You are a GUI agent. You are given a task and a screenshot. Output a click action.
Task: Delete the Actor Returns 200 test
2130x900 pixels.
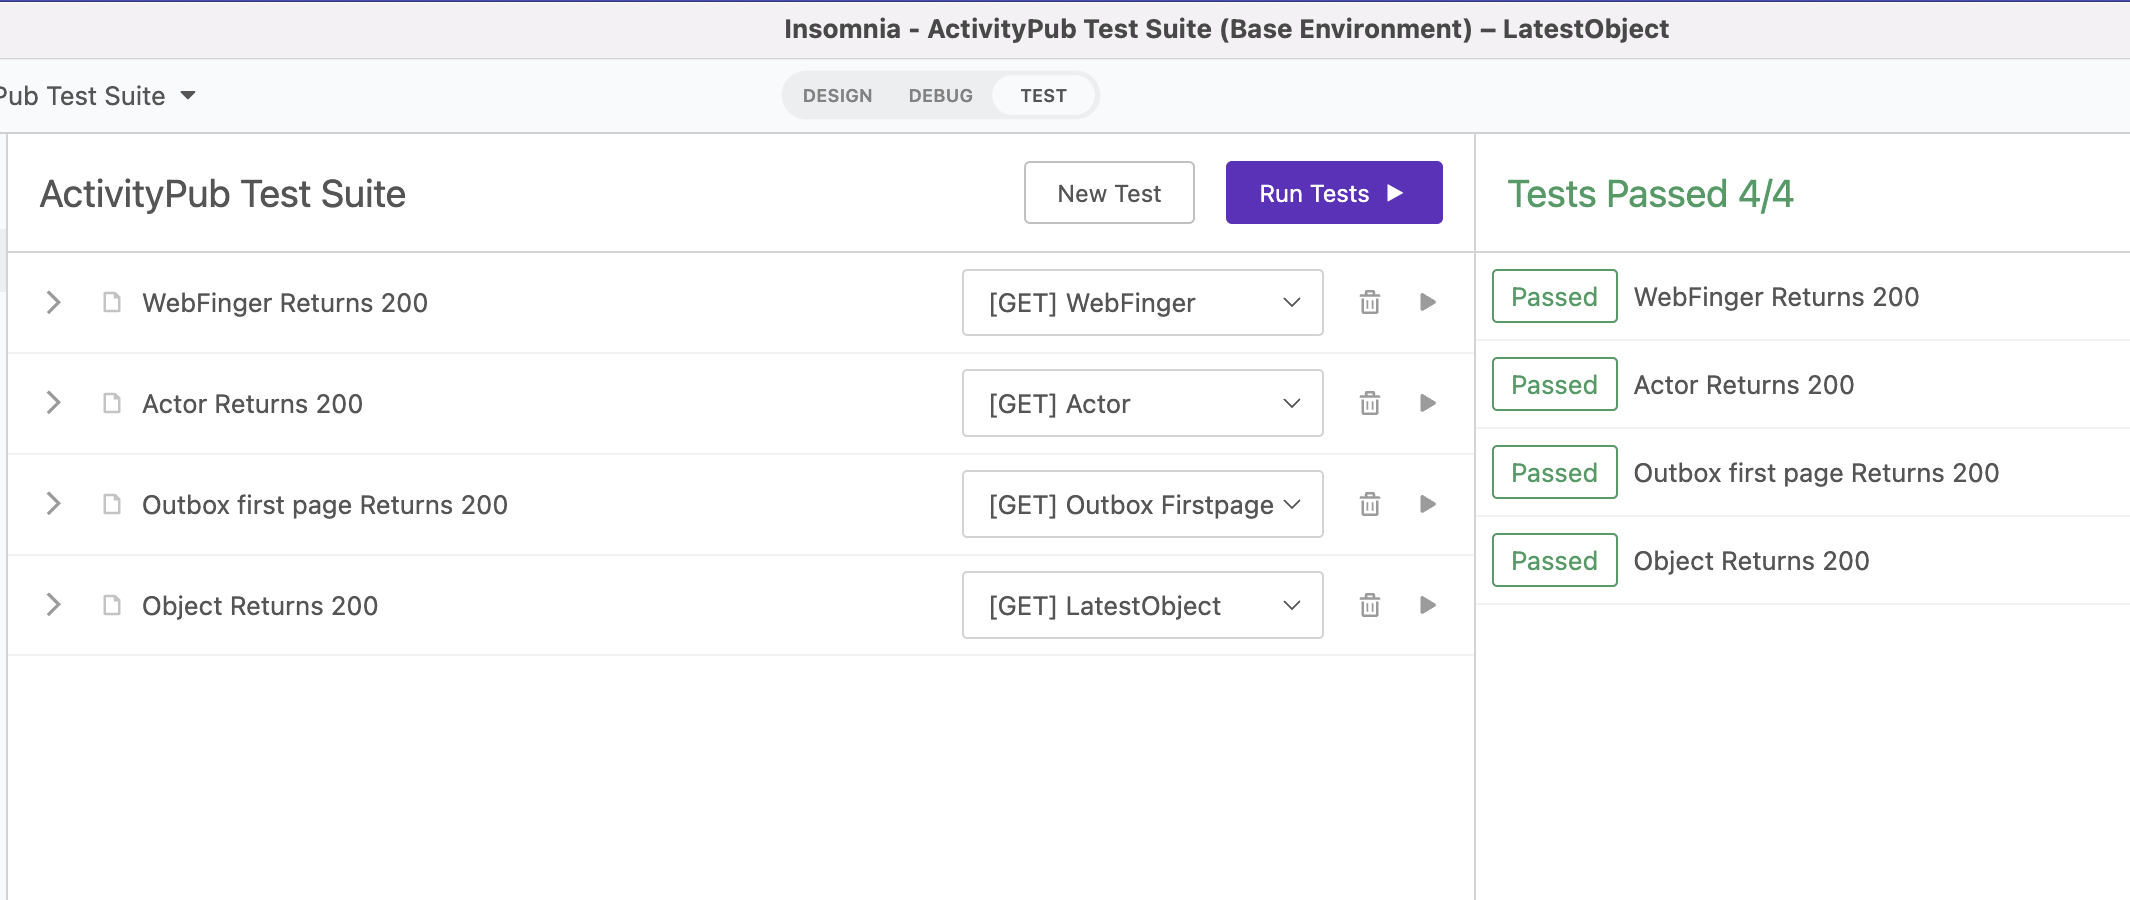(x=1370, y=403)
